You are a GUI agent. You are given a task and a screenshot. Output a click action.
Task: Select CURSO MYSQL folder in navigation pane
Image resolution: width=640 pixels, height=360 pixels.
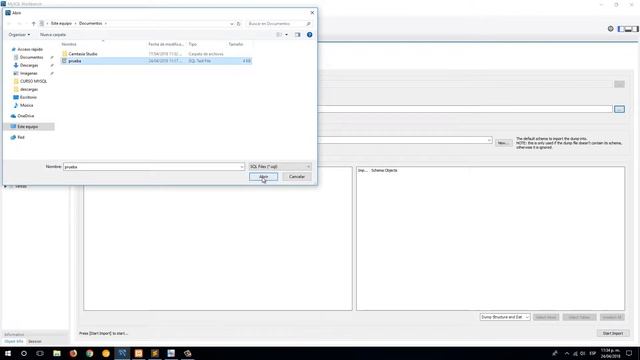[x=33, y=81]
